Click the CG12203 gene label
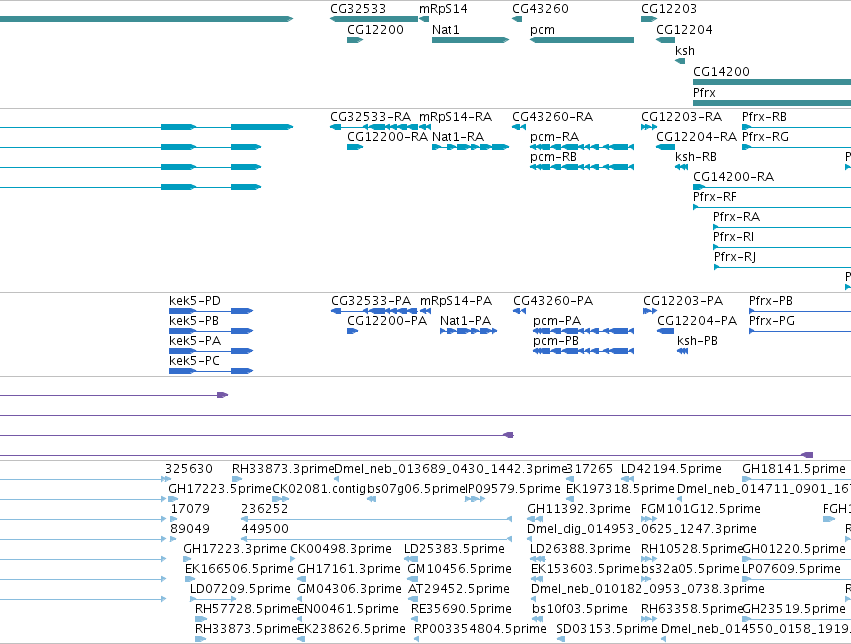851x644 pixels. pos(669,9)
